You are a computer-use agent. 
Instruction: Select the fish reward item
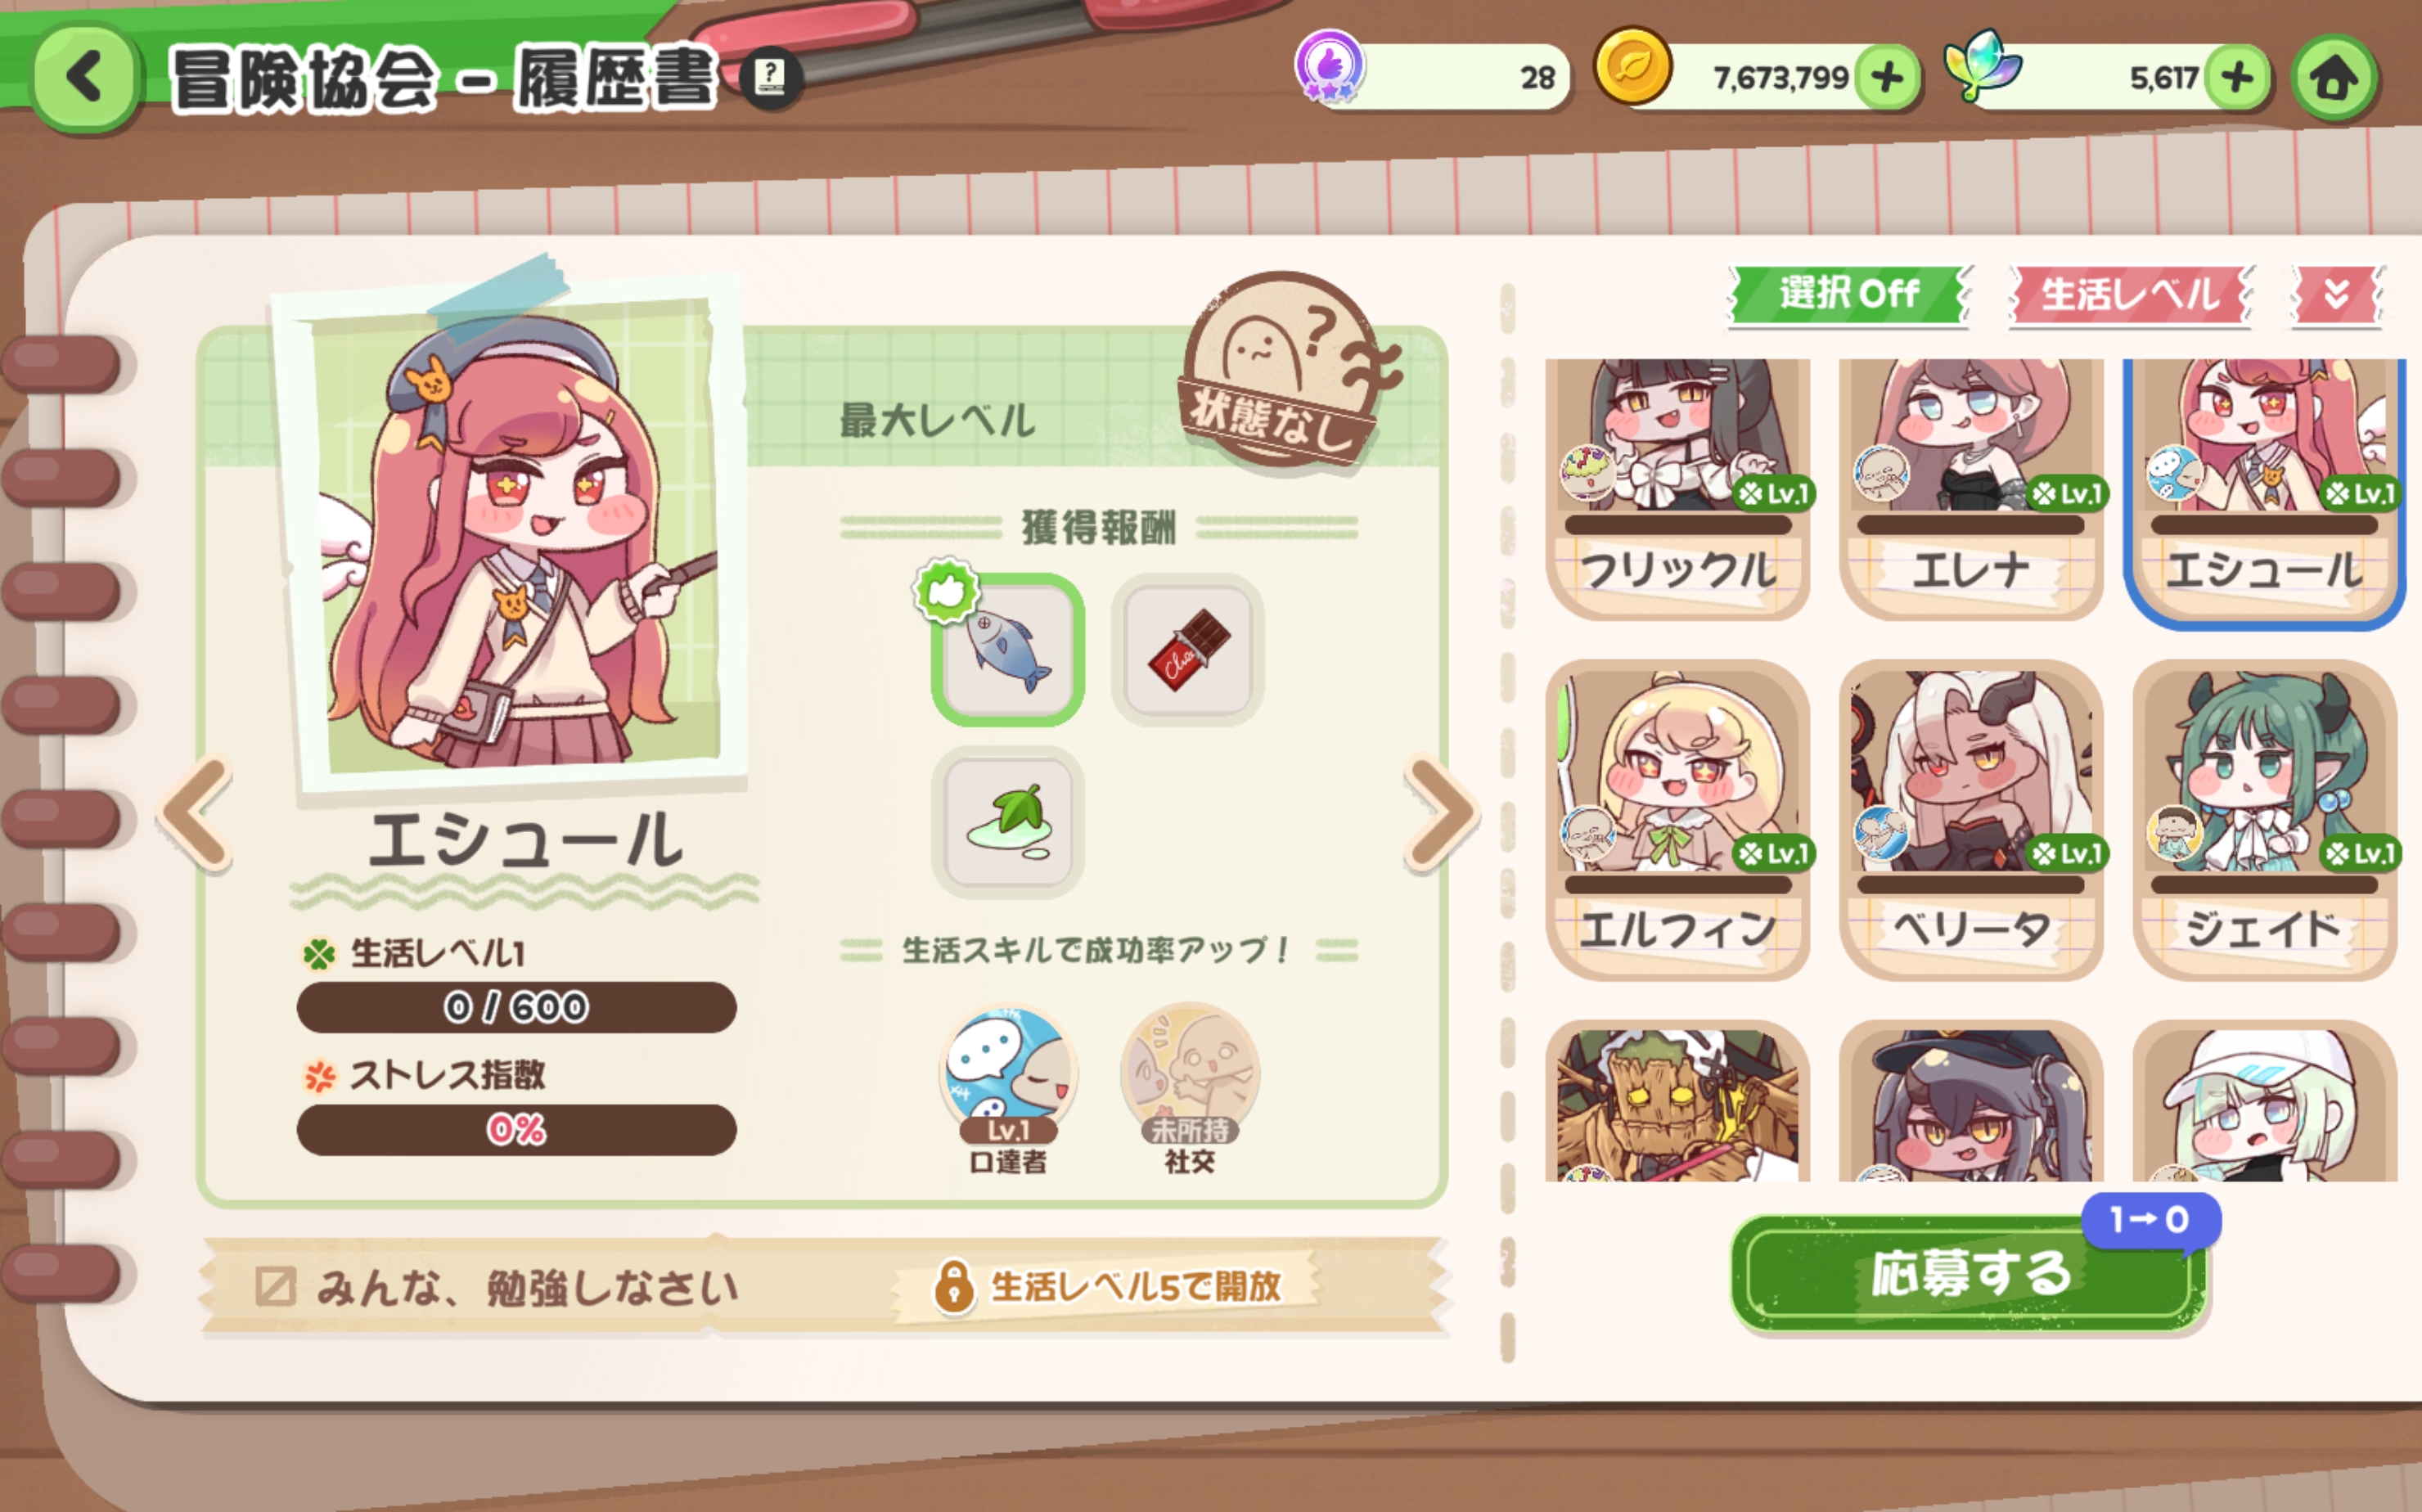1008,650
